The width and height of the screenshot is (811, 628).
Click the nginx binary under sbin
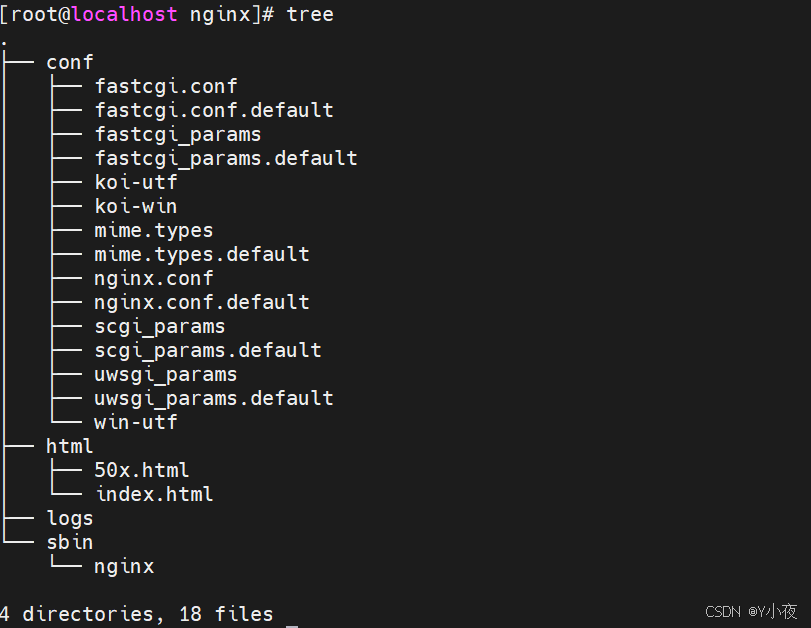(124, 567)
